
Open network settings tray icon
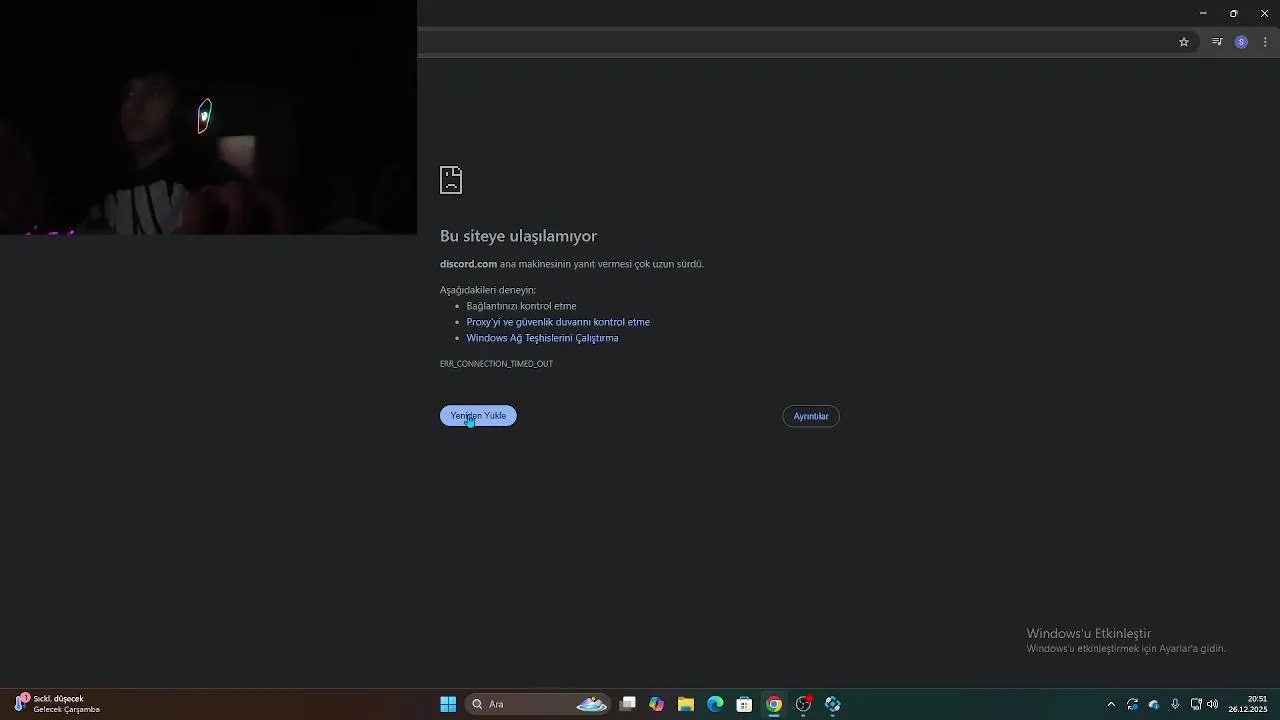1196,704
